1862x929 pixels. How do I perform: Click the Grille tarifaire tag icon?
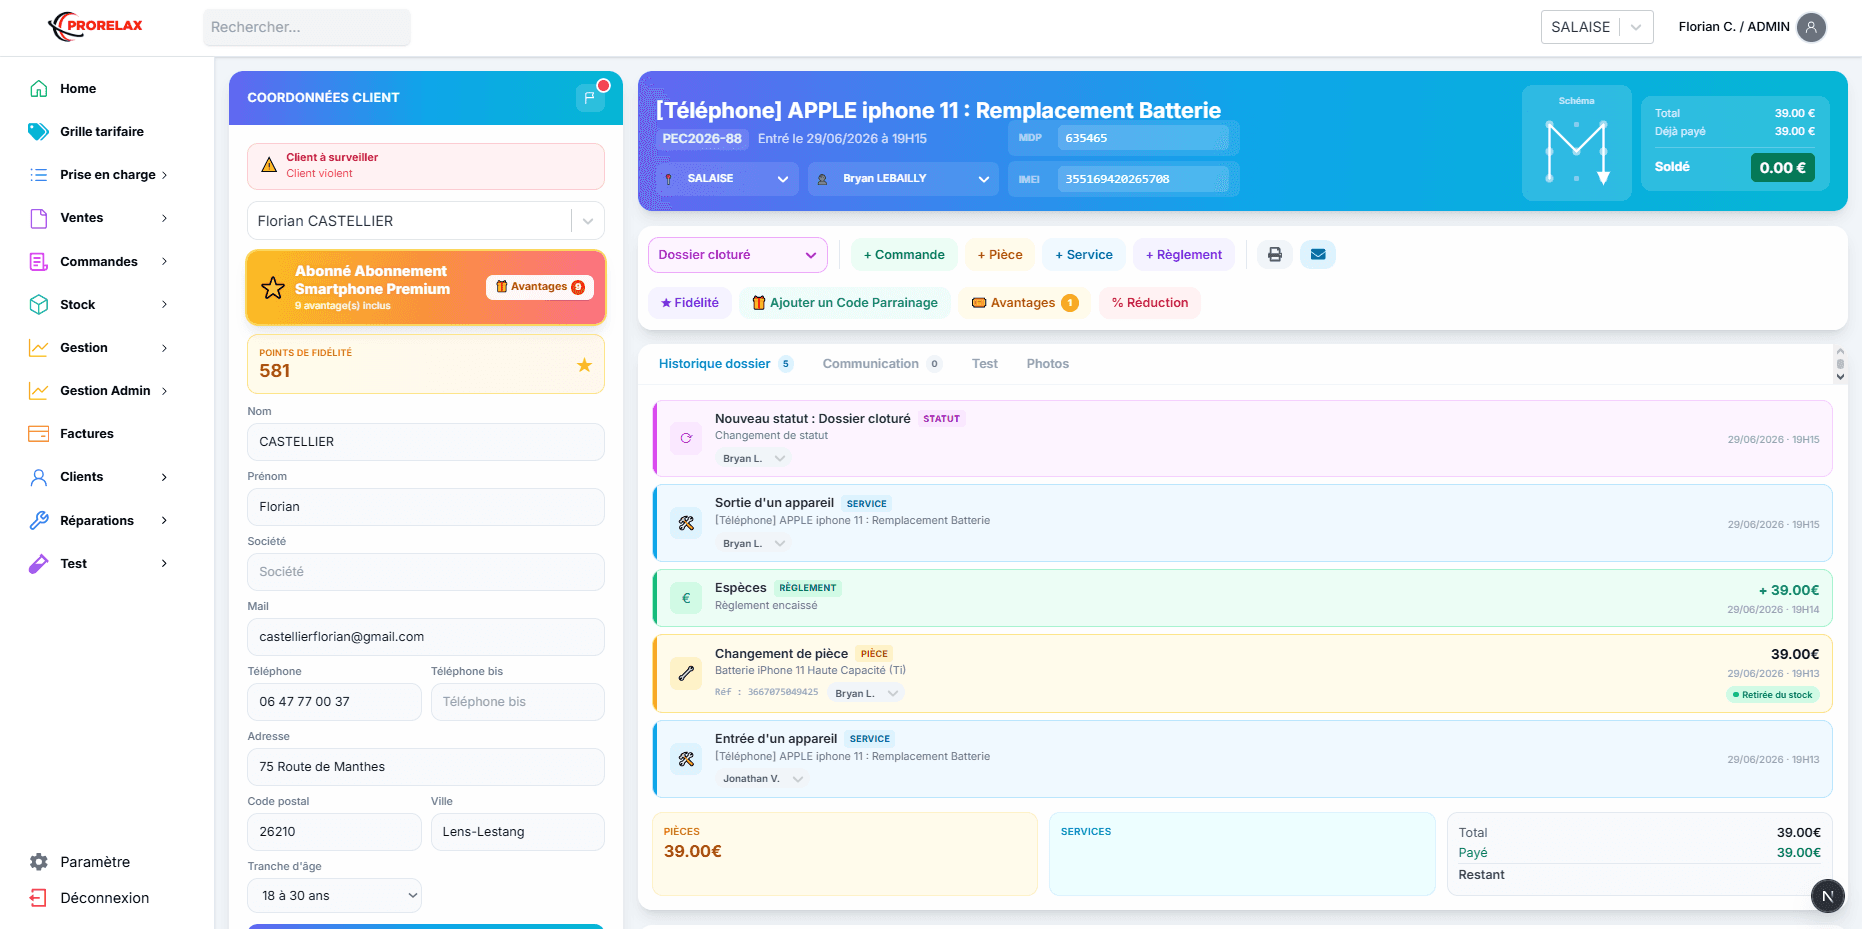39,131
